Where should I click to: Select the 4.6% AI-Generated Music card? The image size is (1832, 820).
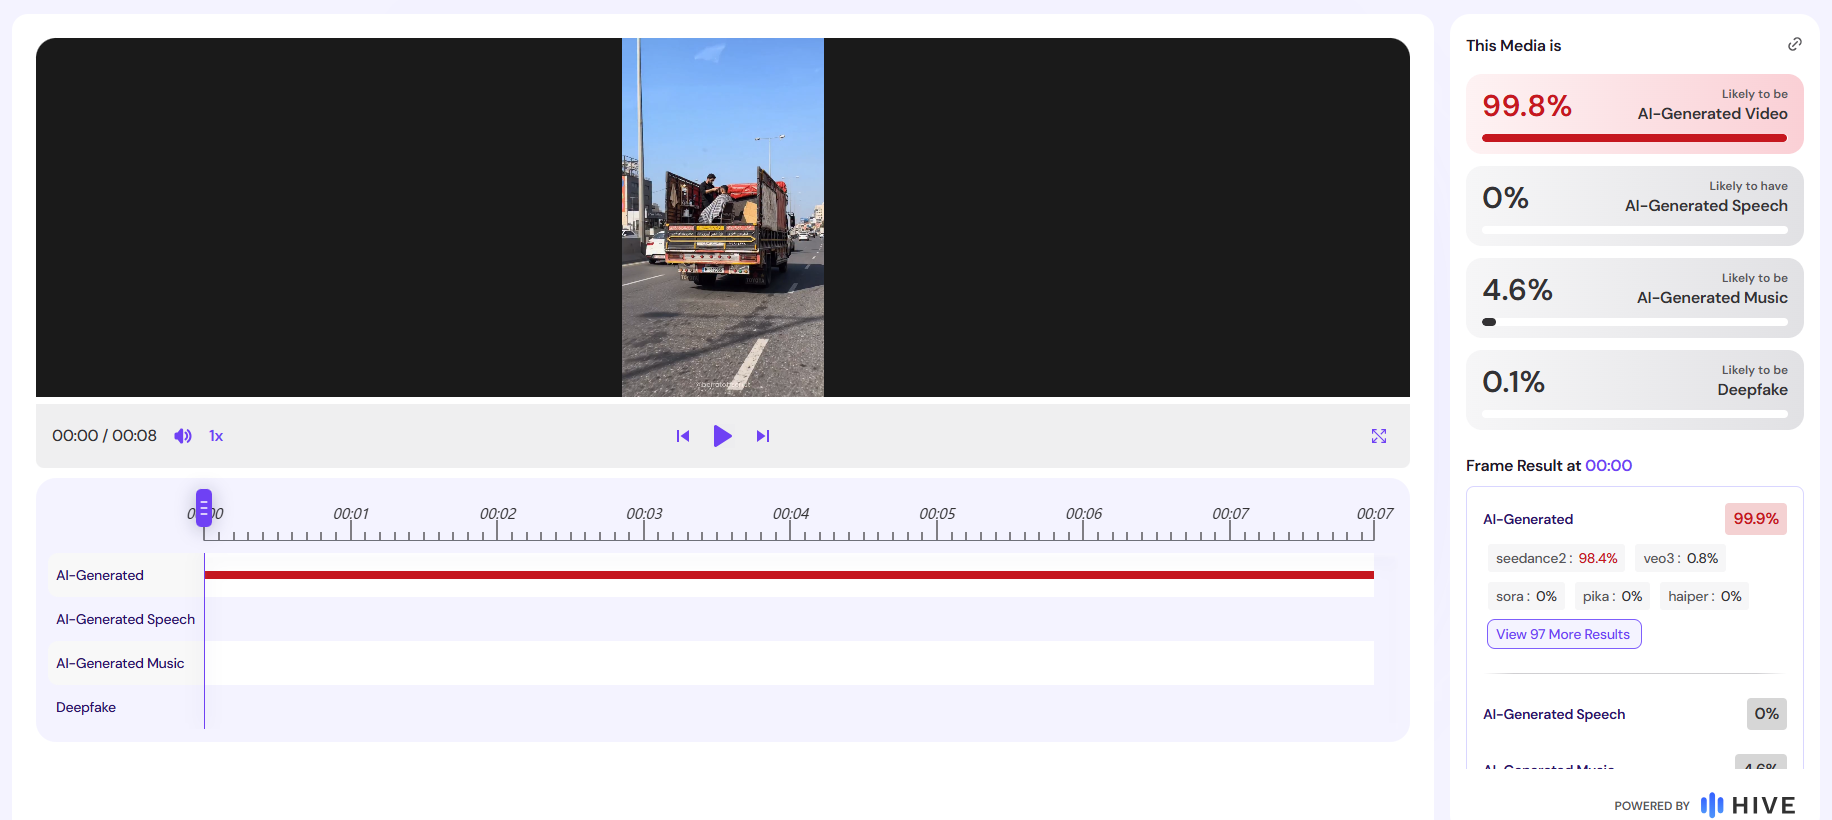pyautogui.click(x=1635, y=298)
